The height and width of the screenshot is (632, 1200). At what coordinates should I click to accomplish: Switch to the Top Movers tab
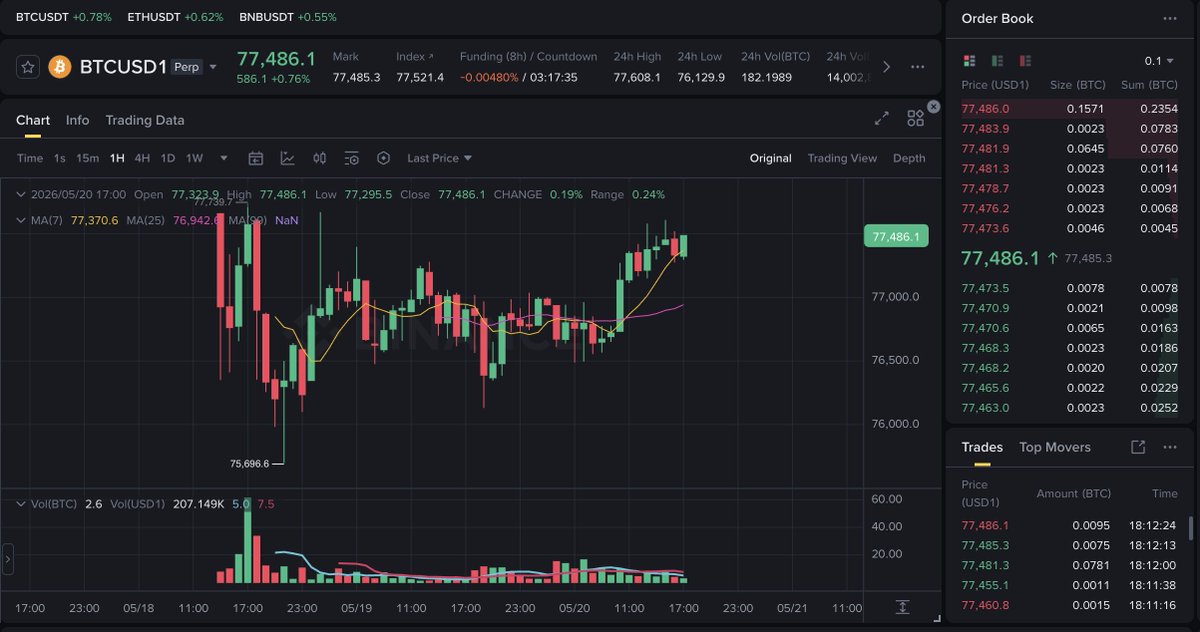1055,447
